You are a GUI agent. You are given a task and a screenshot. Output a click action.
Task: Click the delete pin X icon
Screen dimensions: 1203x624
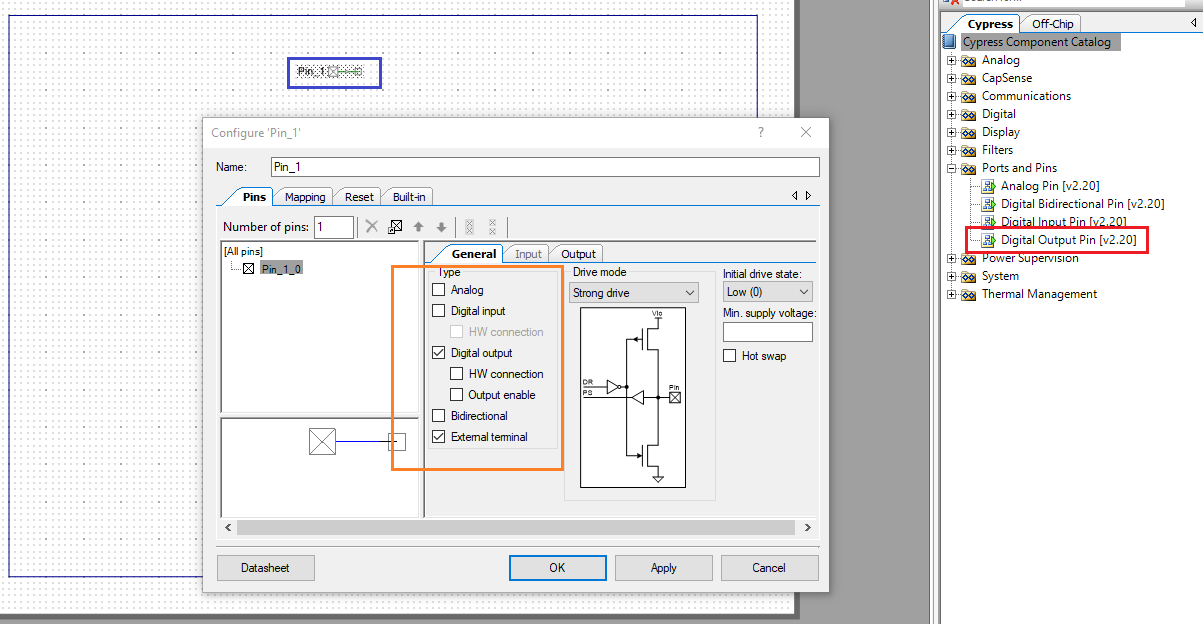coord(372,227)
